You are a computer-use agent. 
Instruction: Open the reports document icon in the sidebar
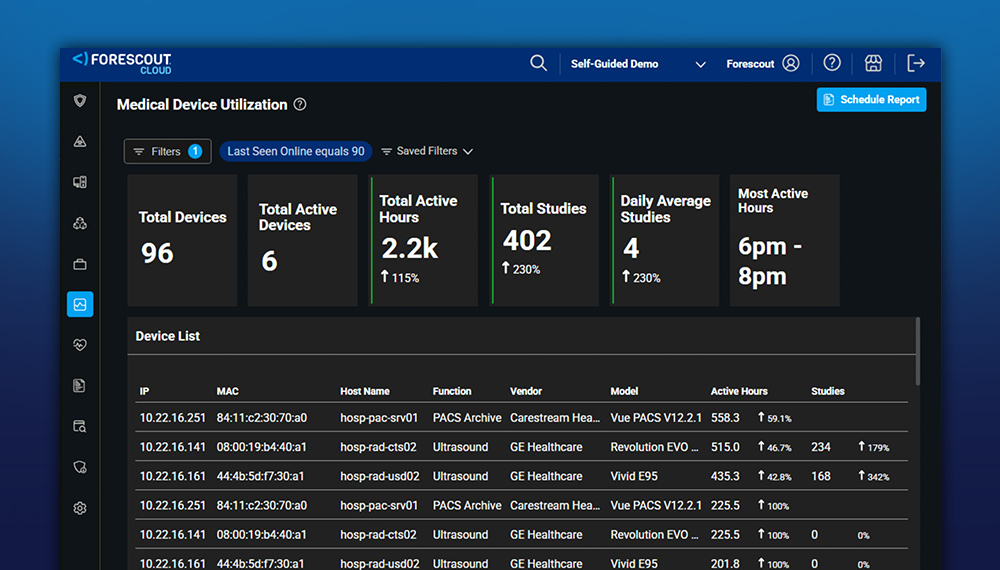point(80,386)
